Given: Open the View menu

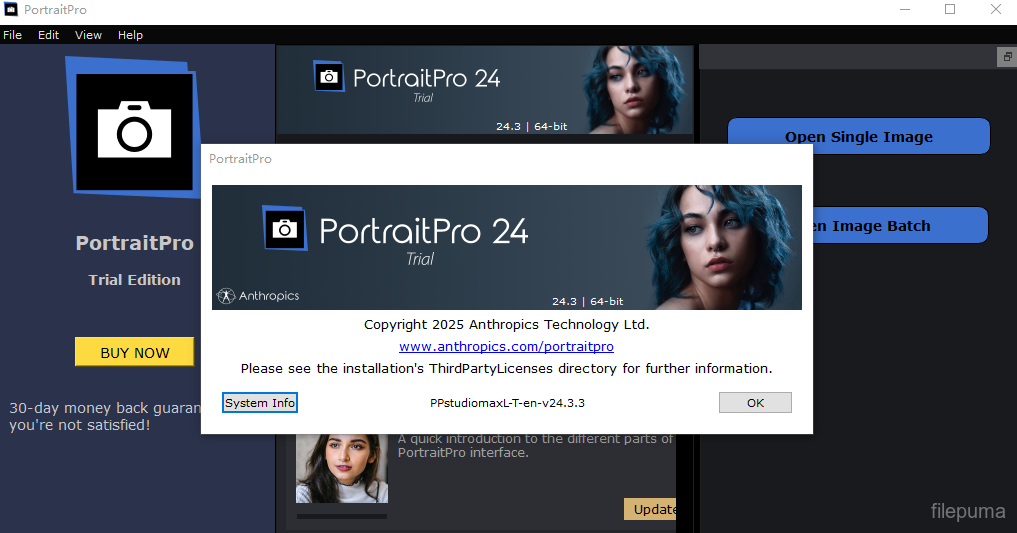Looking at the screenshot, I should (x=88, y=35).
